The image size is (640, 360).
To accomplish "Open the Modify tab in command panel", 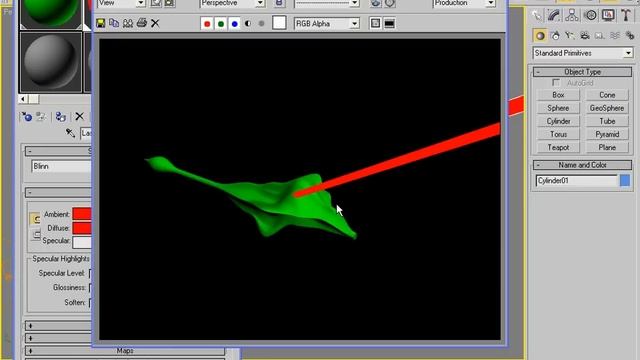I will click(x=554, y=16).
